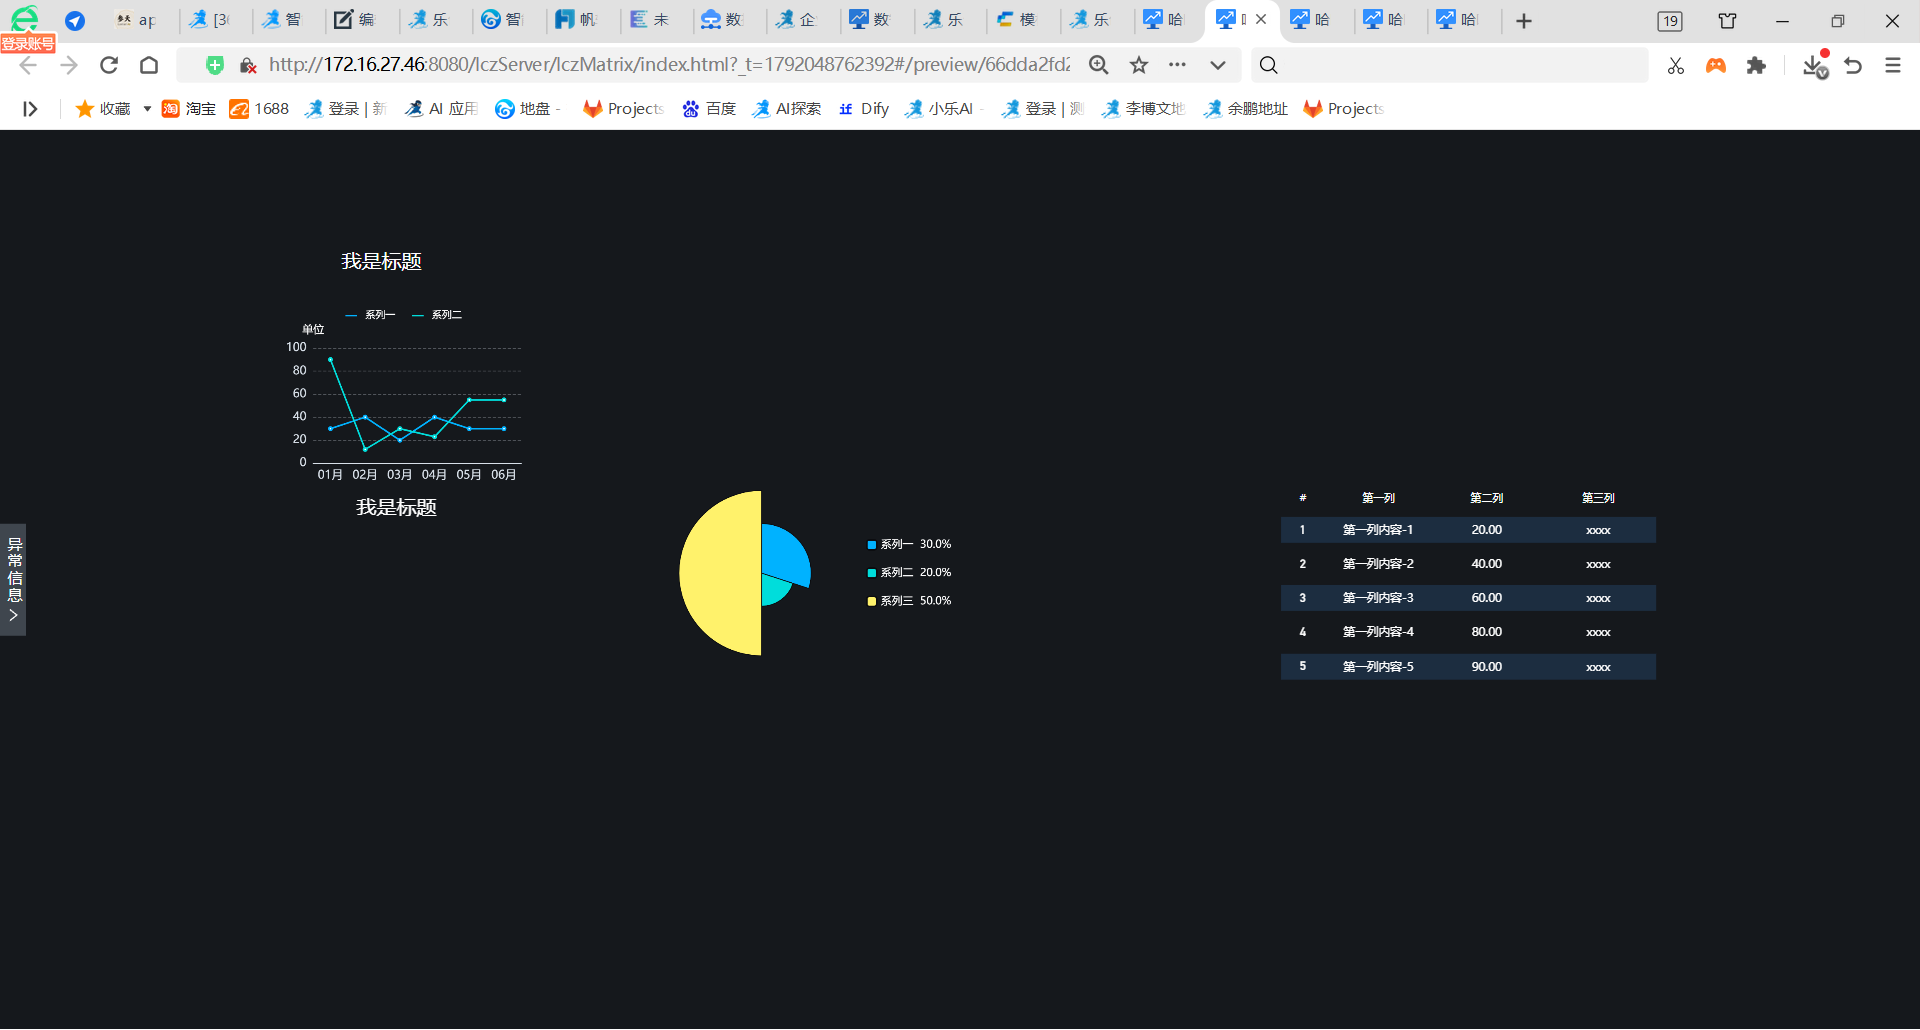Reload the page with the refresh icon
The image size is (1920, 1030).
point(109,65)
